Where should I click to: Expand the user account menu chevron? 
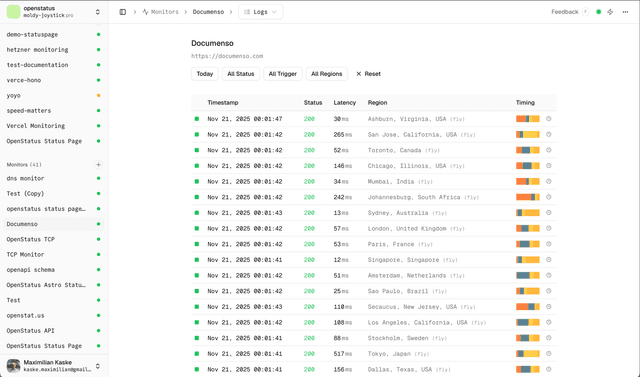[x=98, y=366]
